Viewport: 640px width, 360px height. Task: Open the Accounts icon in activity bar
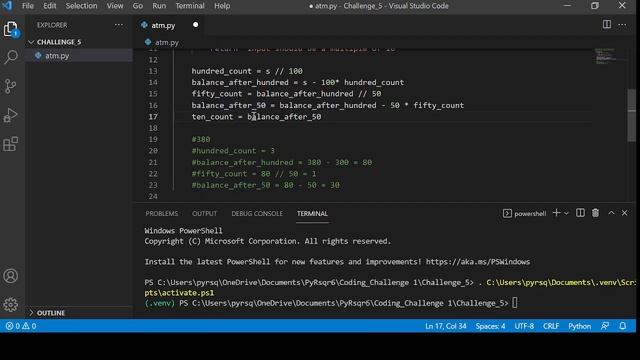pos(11,276)
